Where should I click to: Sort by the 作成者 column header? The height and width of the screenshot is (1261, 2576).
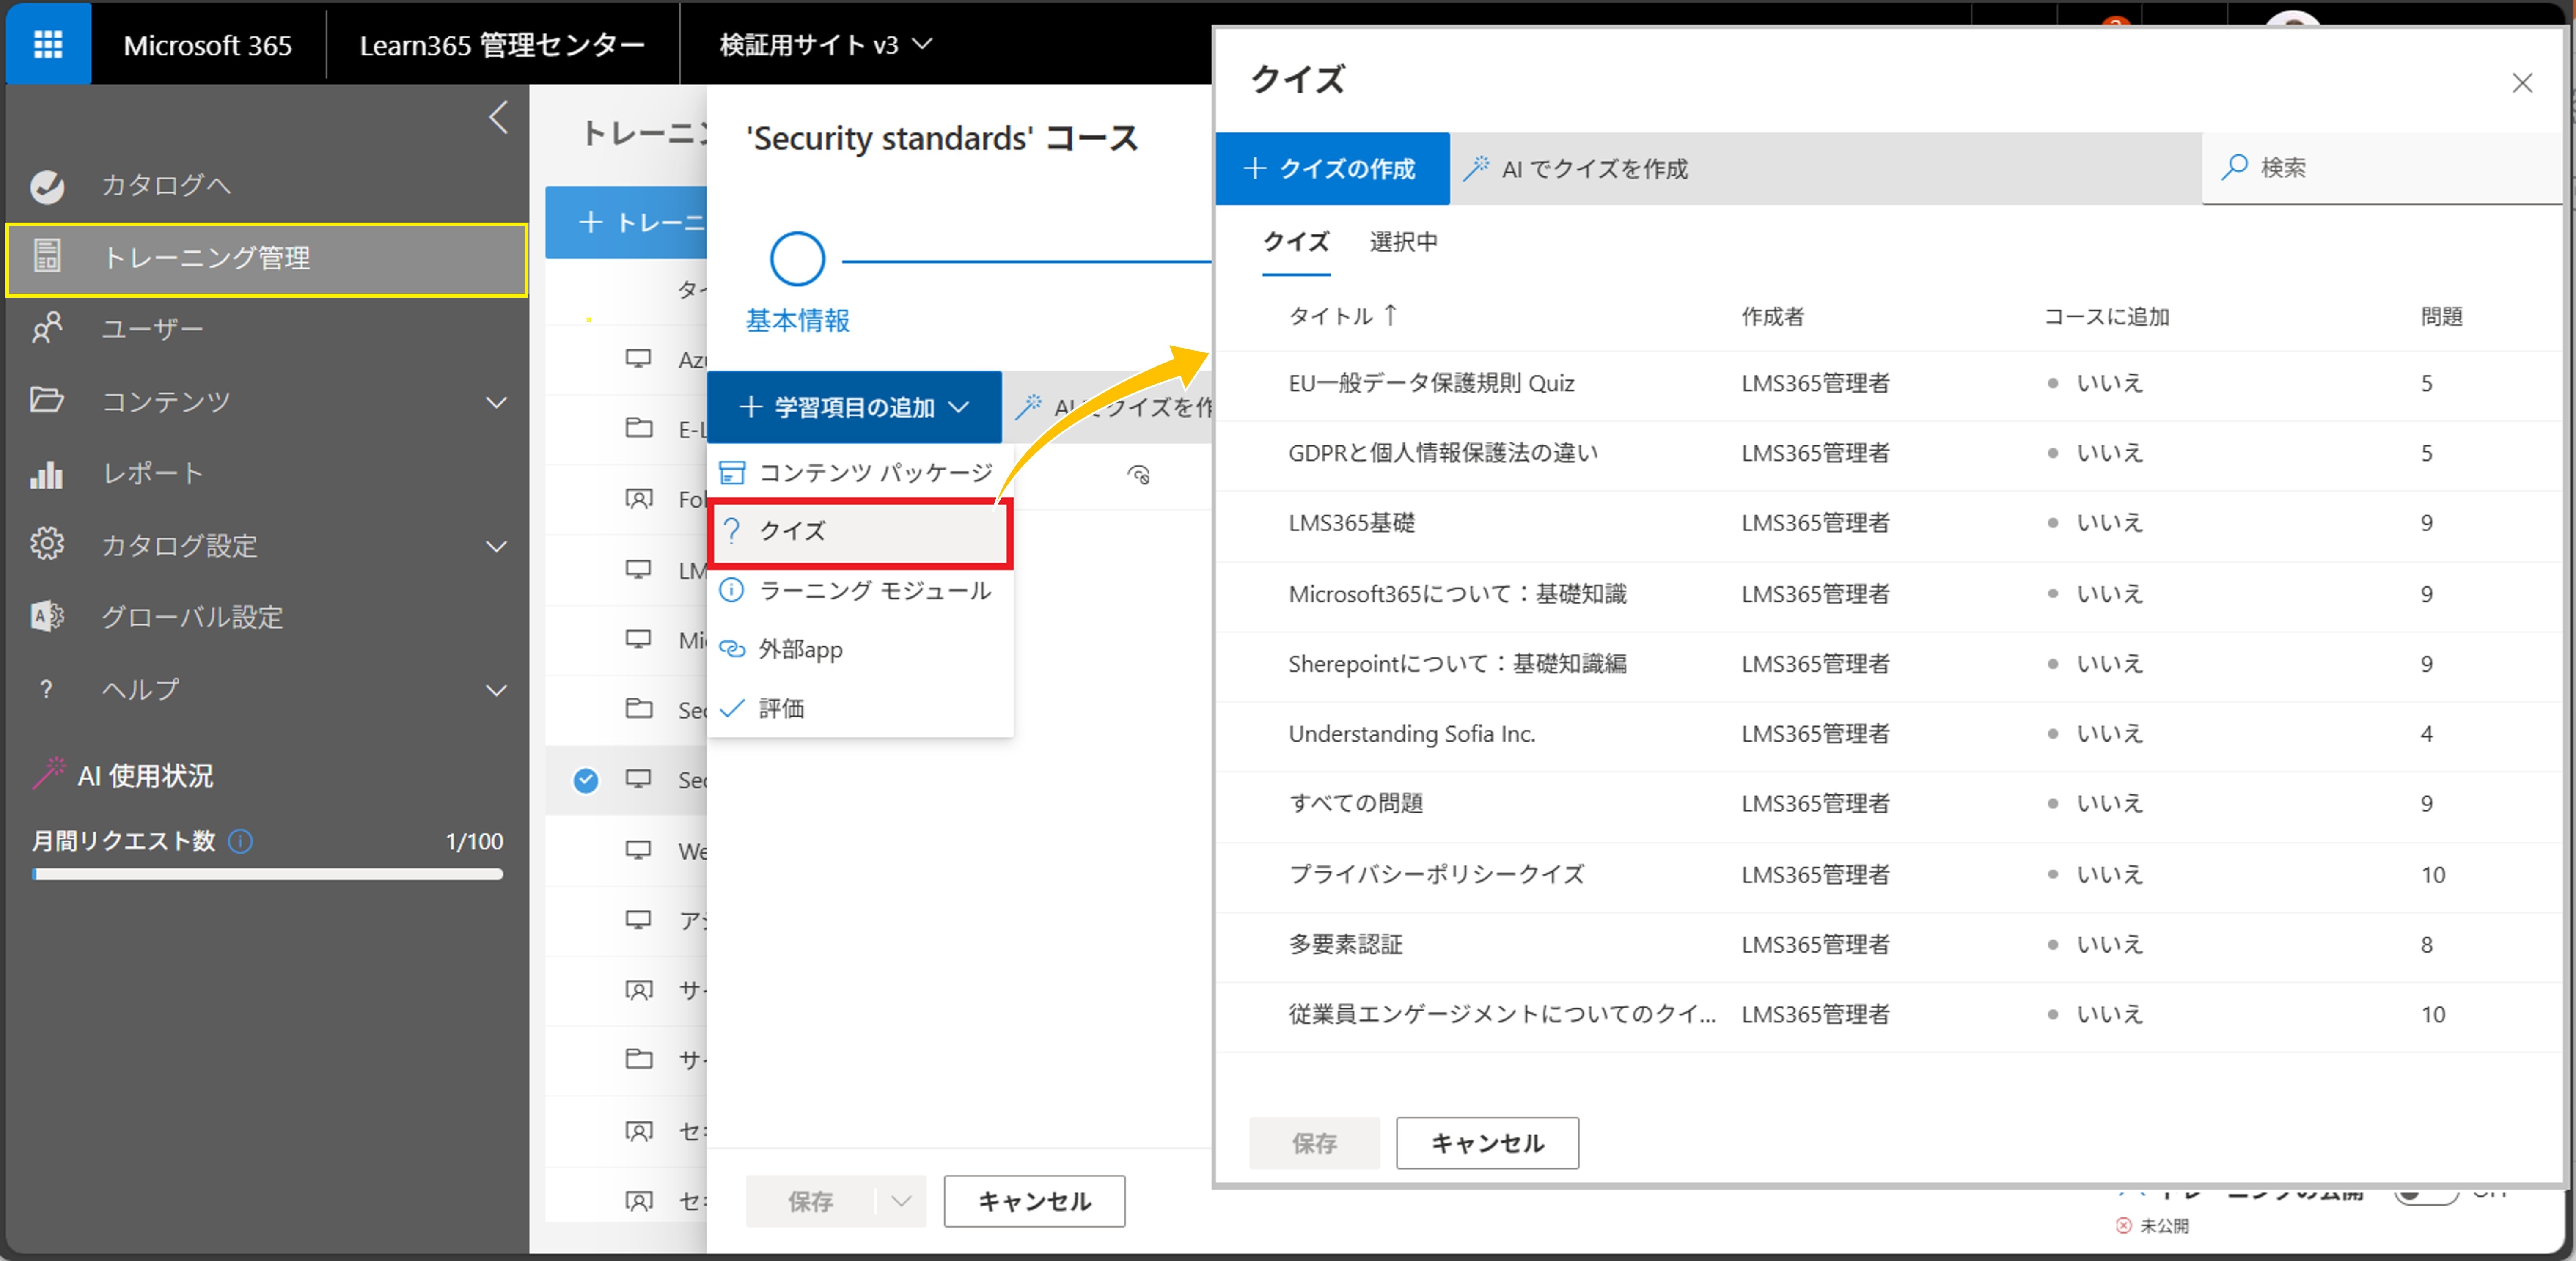coord(1772,316)
